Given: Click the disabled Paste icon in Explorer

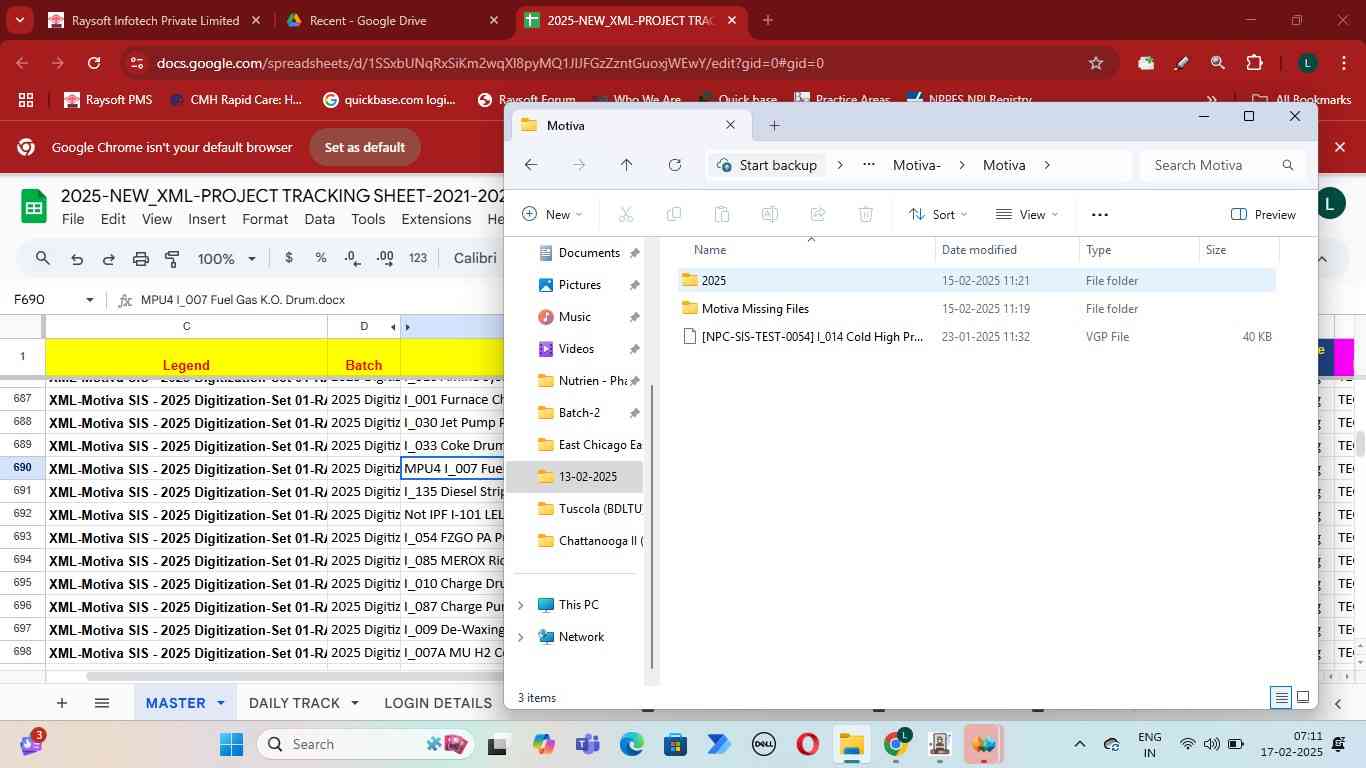Looking at the screenshot, I should click(x=722, y=214).
